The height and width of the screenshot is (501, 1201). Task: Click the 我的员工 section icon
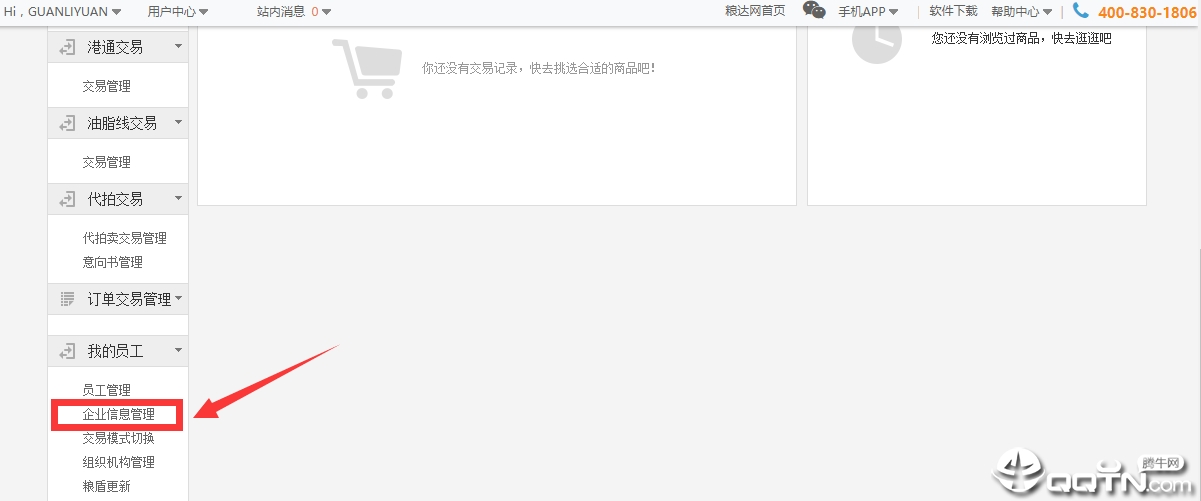pos(67,351)
